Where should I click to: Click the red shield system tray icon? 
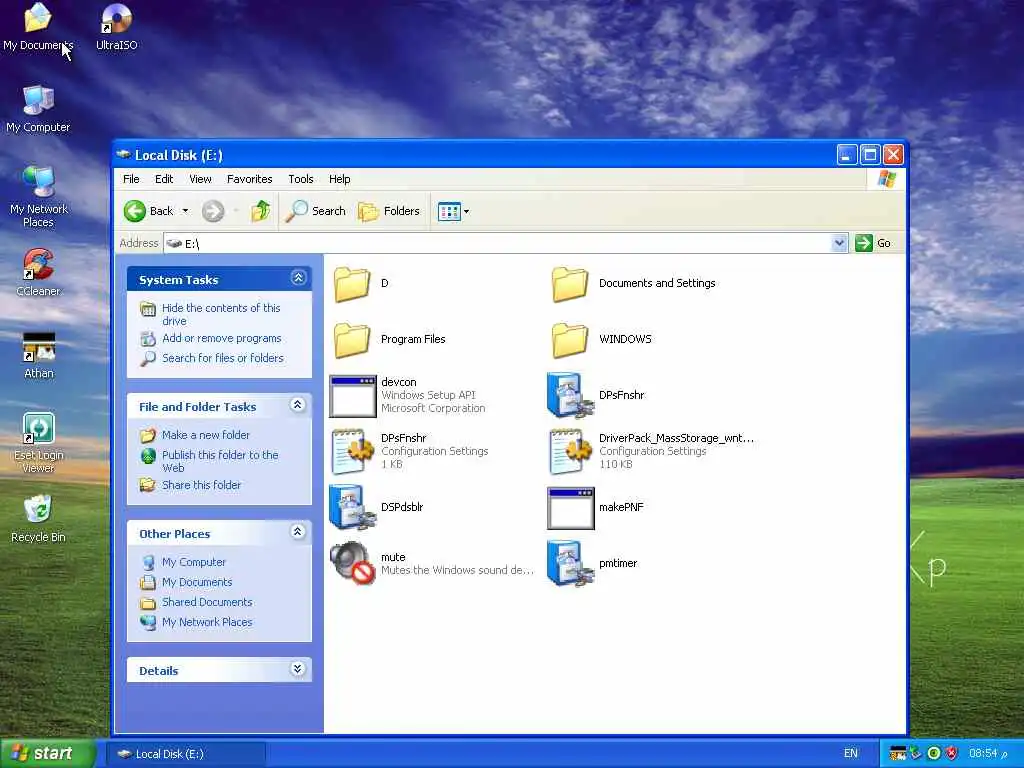[952, 754]
